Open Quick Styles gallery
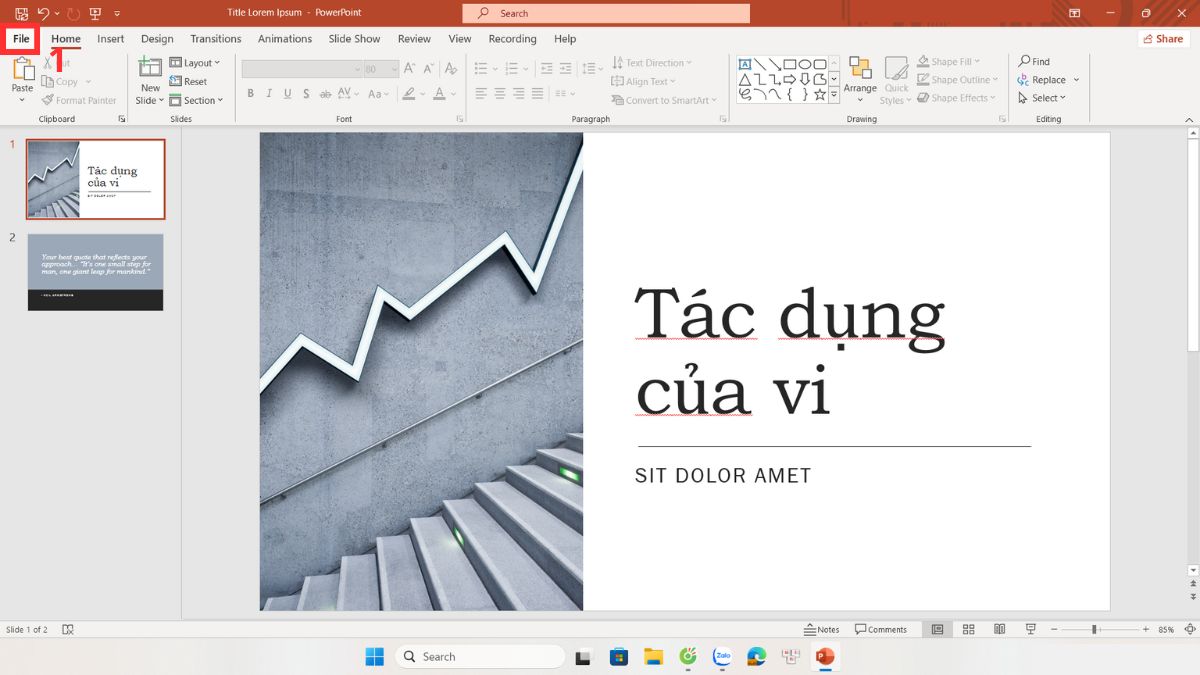Screen dimensions: 1200x675 coord(896,79)
